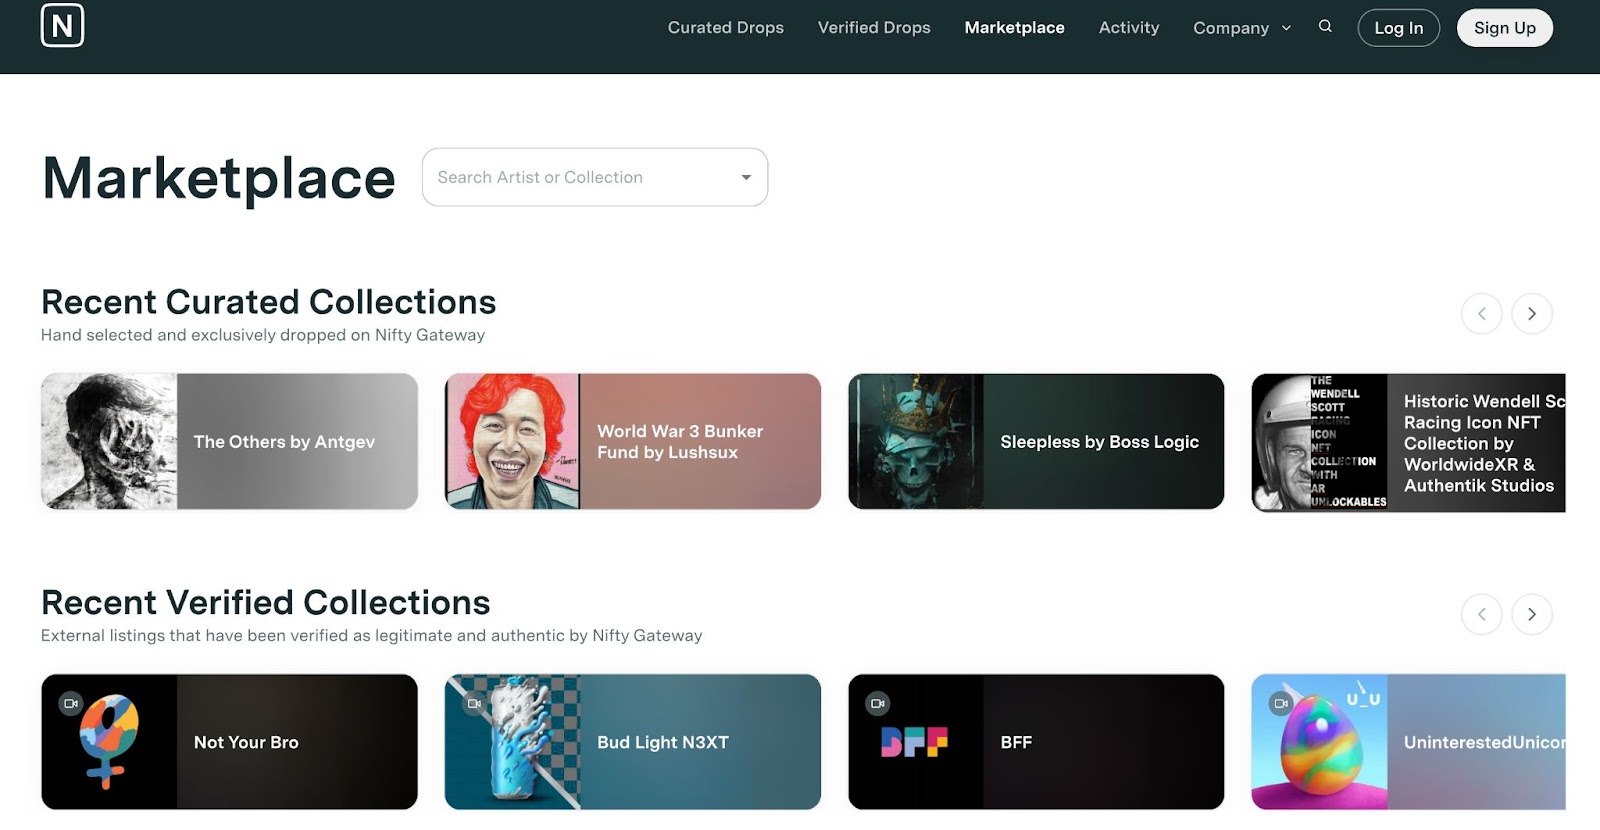
Task: Click the video icon on the BFF card
Action: (x=877, y=703)
